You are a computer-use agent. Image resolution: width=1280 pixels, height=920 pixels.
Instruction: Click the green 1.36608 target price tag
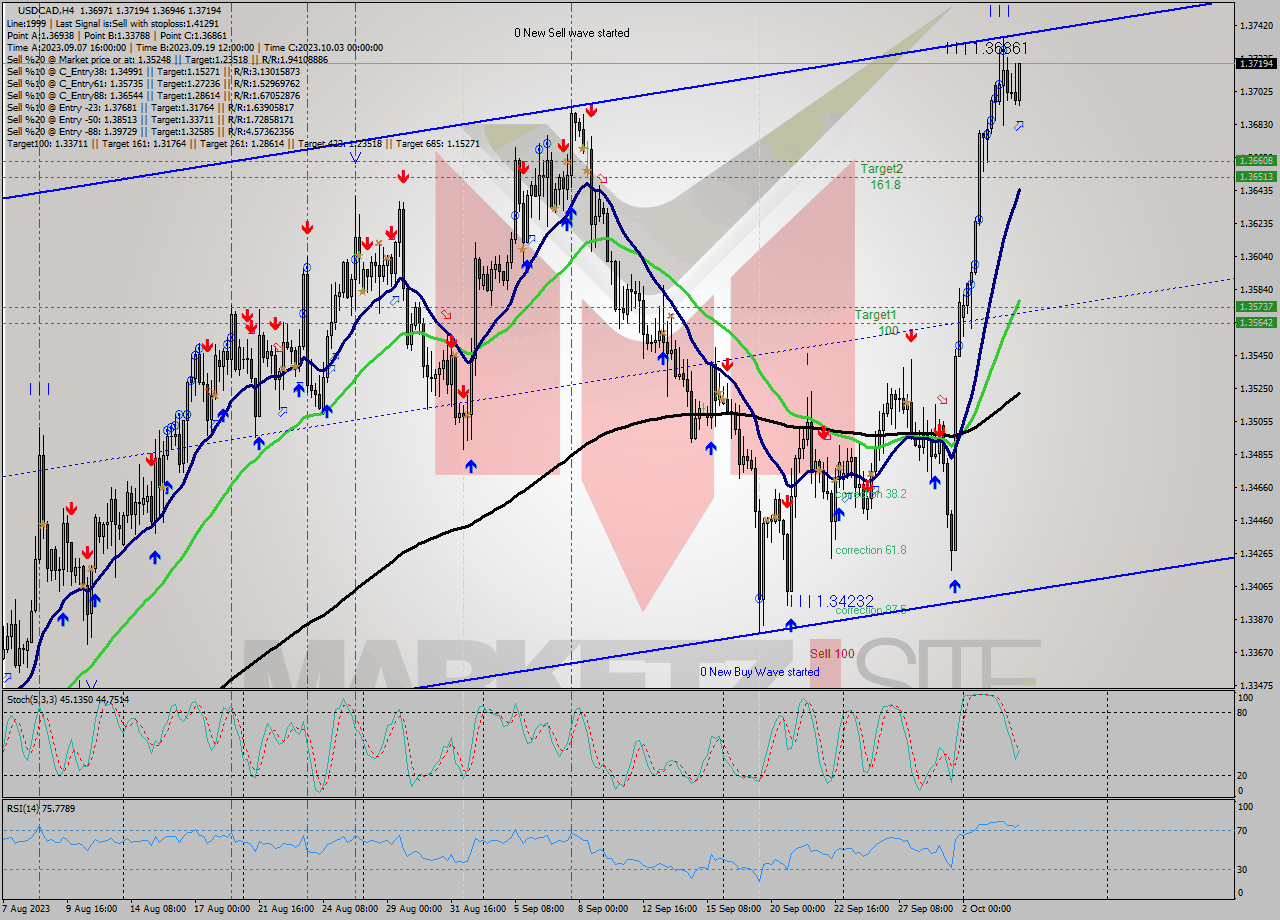(1258, 159)
